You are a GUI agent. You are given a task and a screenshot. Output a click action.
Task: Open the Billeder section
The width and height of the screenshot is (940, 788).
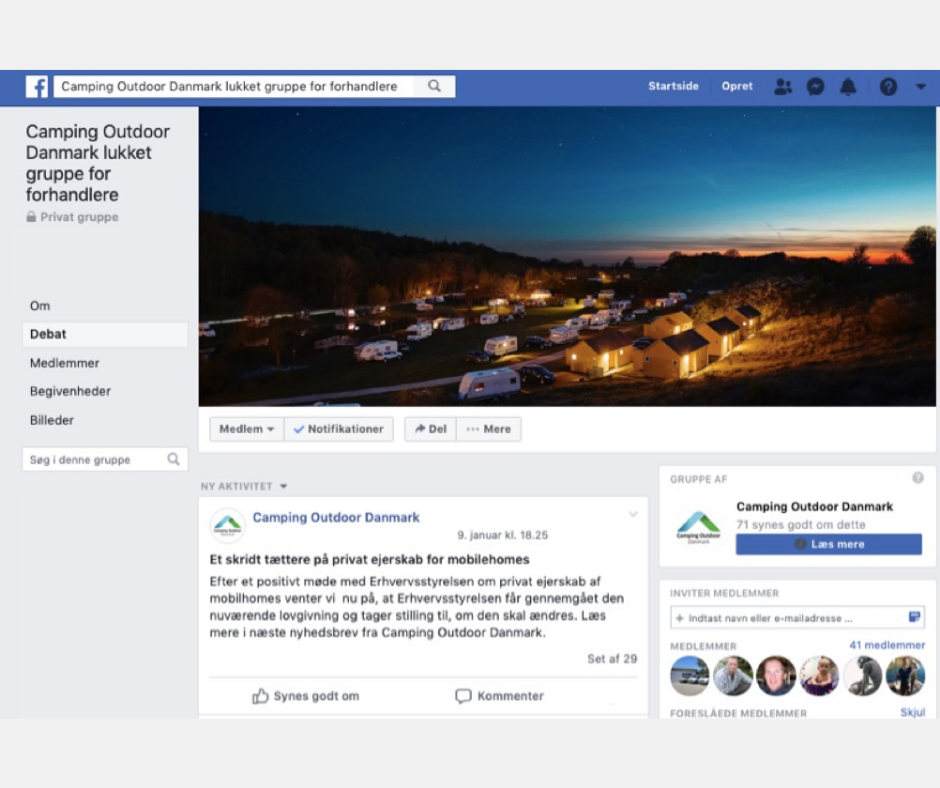point(52,420)
